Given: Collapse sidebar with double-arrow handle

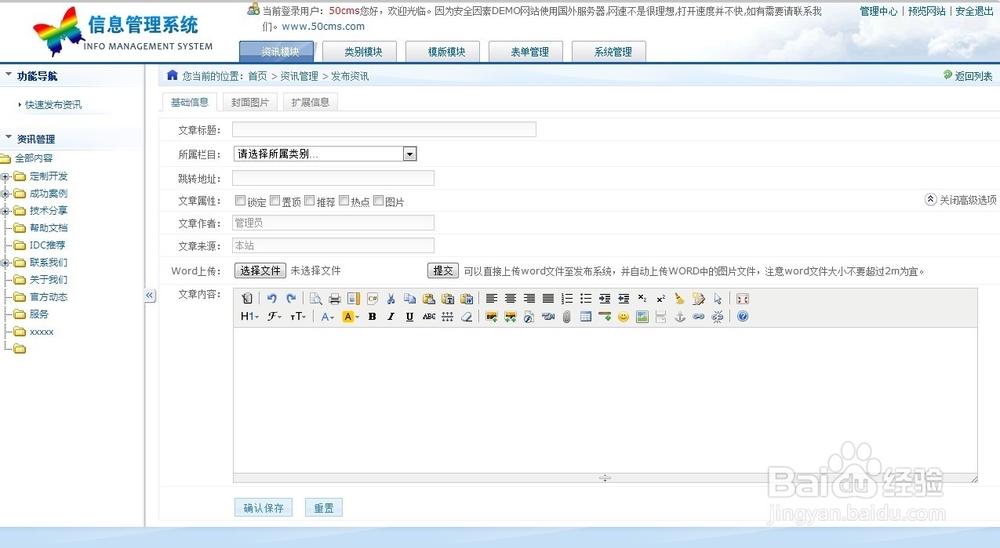Looking at the screenshot, I should pyautogui.click(x=149, y=295).
